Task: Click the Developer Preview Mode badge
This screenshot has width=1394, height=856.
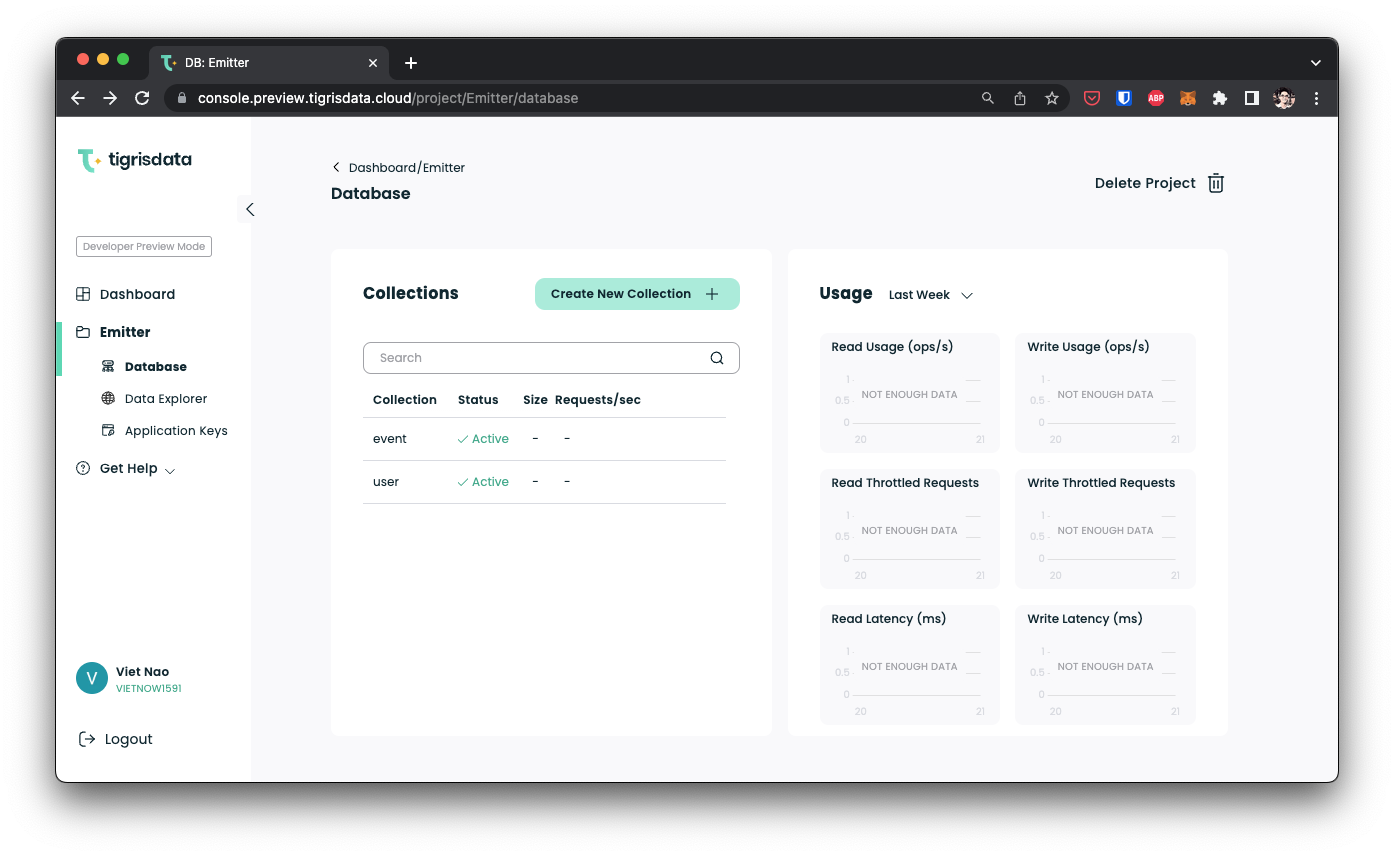Action: 144,246
